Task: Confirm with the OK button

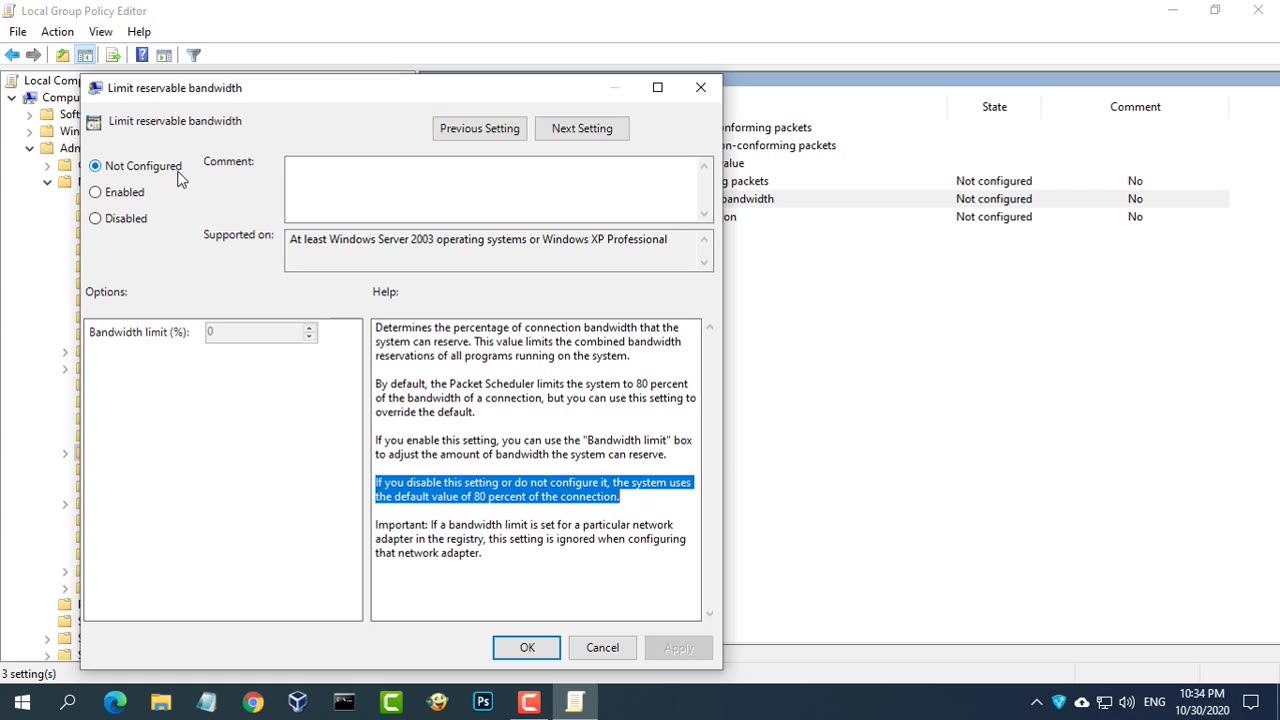Action: click(x=527, y=648)
